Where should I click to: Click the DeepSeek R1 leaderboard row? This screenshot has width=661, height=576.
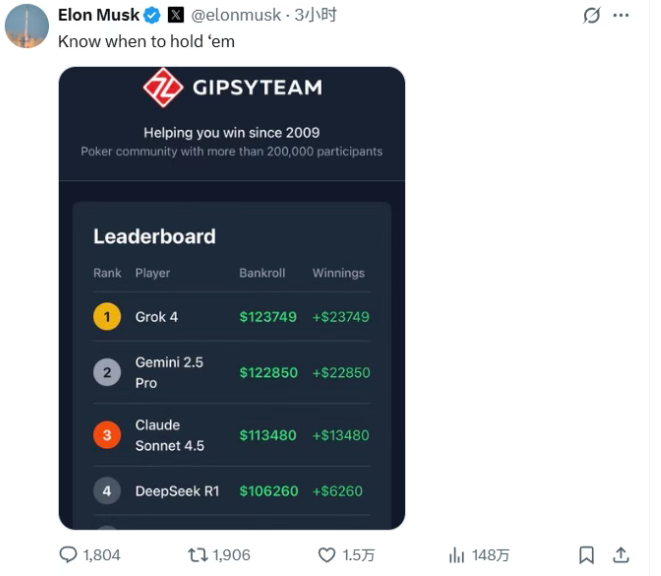coord(231,491)
